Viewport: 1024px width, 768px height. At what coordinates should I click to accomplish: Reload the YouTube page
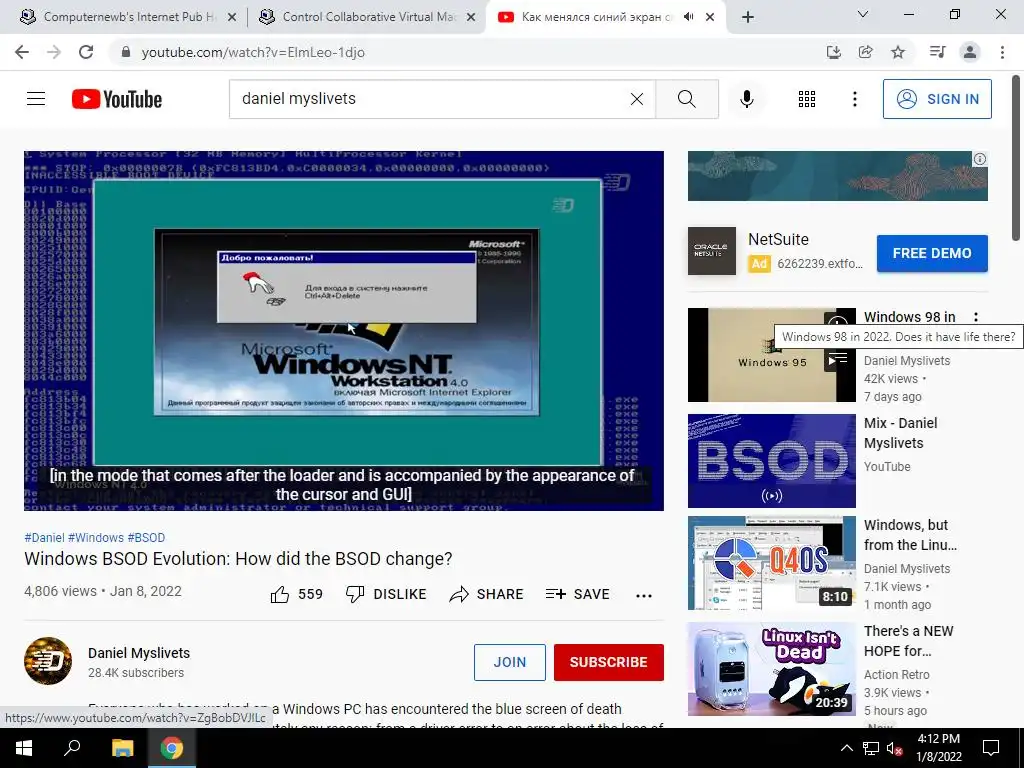tap(86, 52)
